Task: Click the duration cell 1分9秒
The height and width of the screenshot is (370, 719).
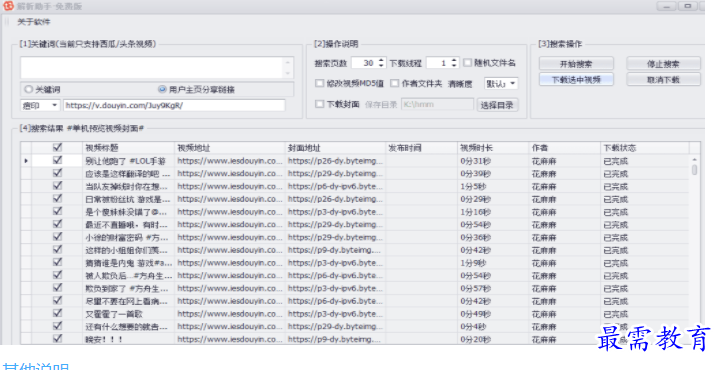Action: 473,263
